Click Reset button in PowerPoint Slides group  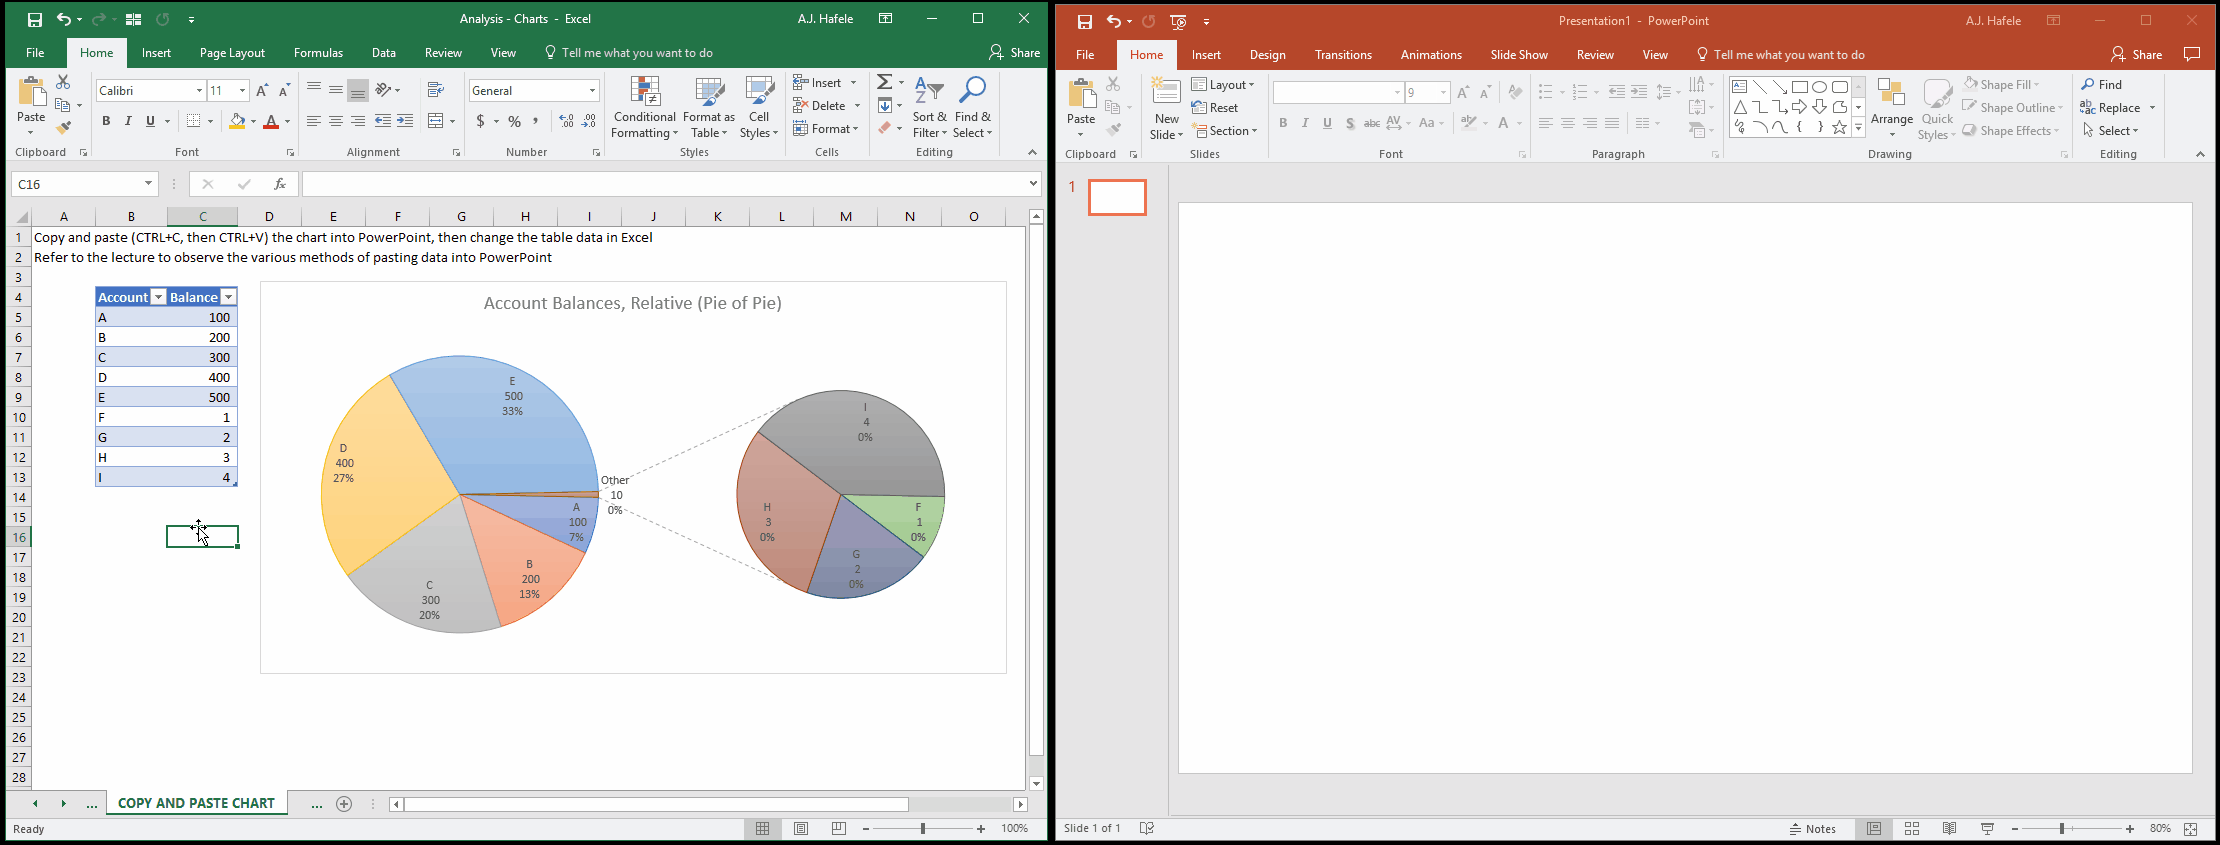point(1215,108)
